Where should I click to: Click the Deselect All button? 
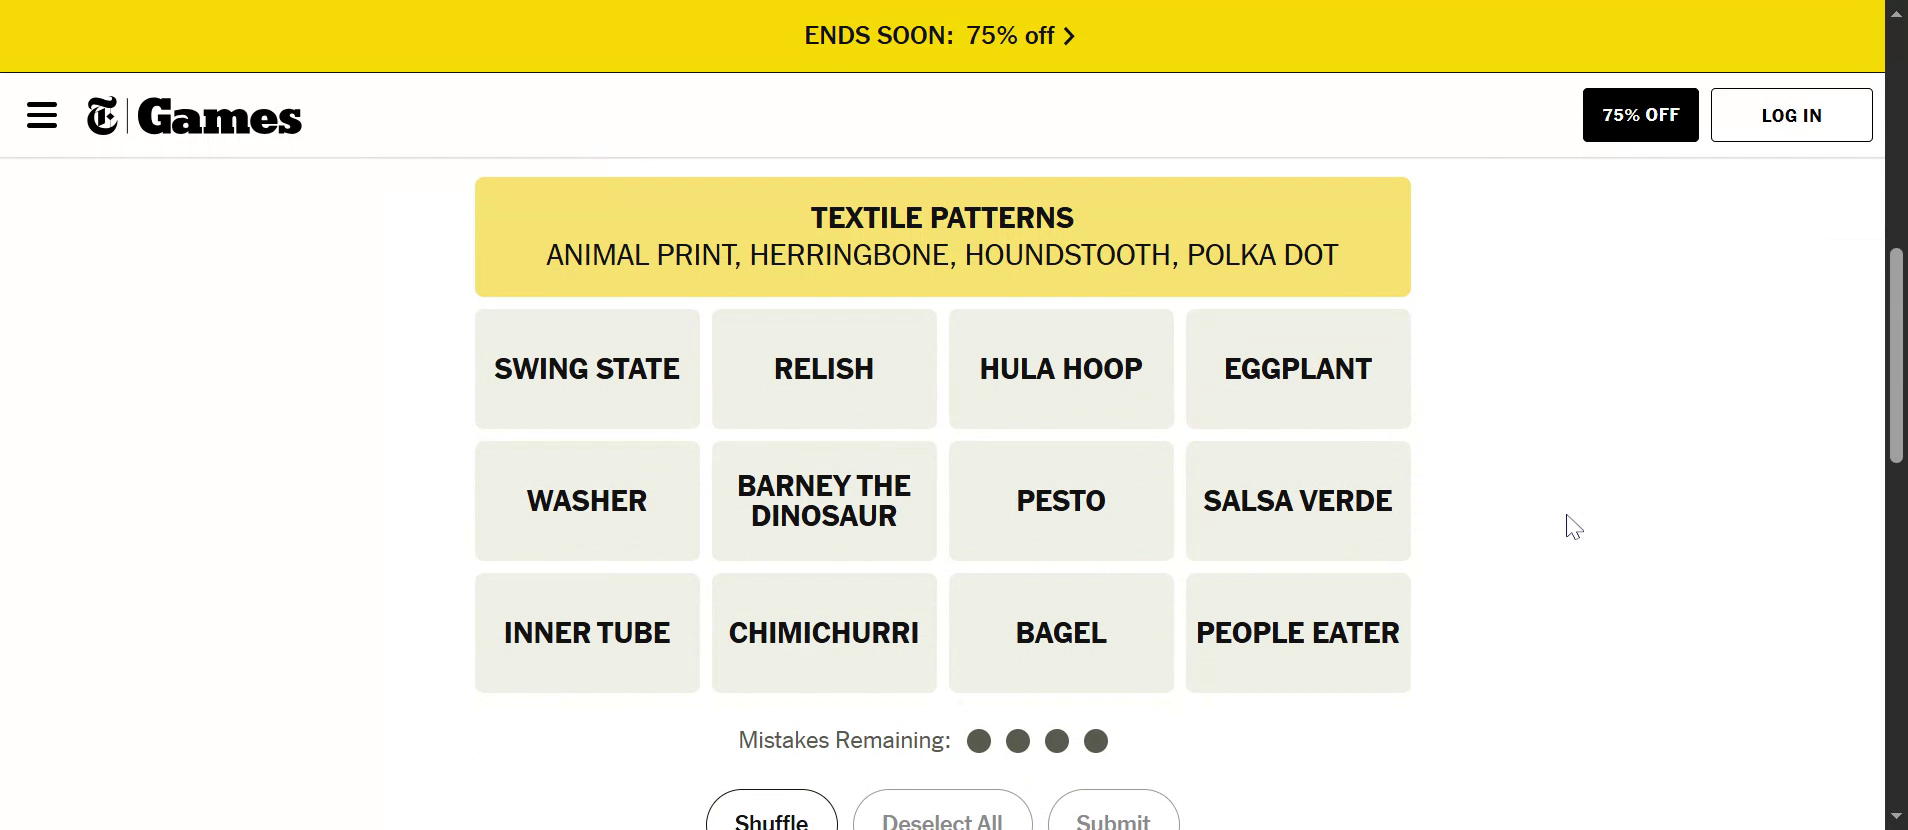click(x=942, y=815)
